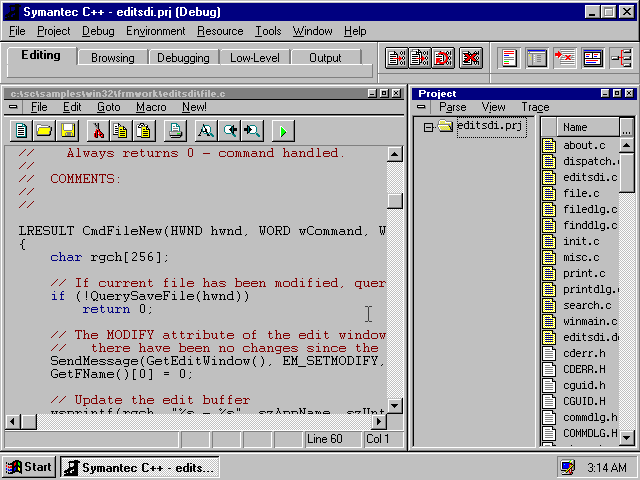Open the source window icon with colored lines
This screenshot has height=480, width=640.
point(509,58)
